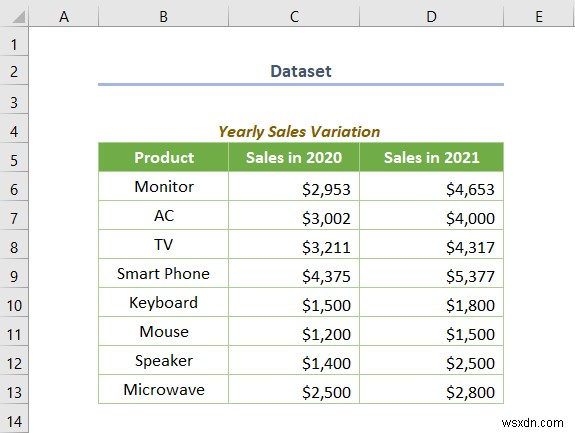Select column A header
This screenshot has width=575, height=433.
coord(64,16)
